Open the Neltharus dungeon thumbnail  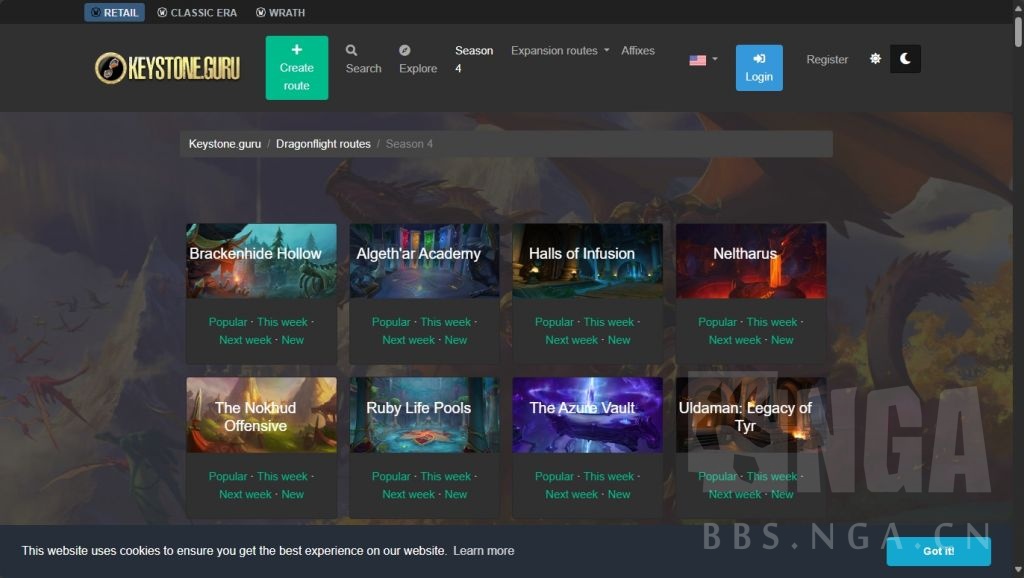click(x=750, y=261)
